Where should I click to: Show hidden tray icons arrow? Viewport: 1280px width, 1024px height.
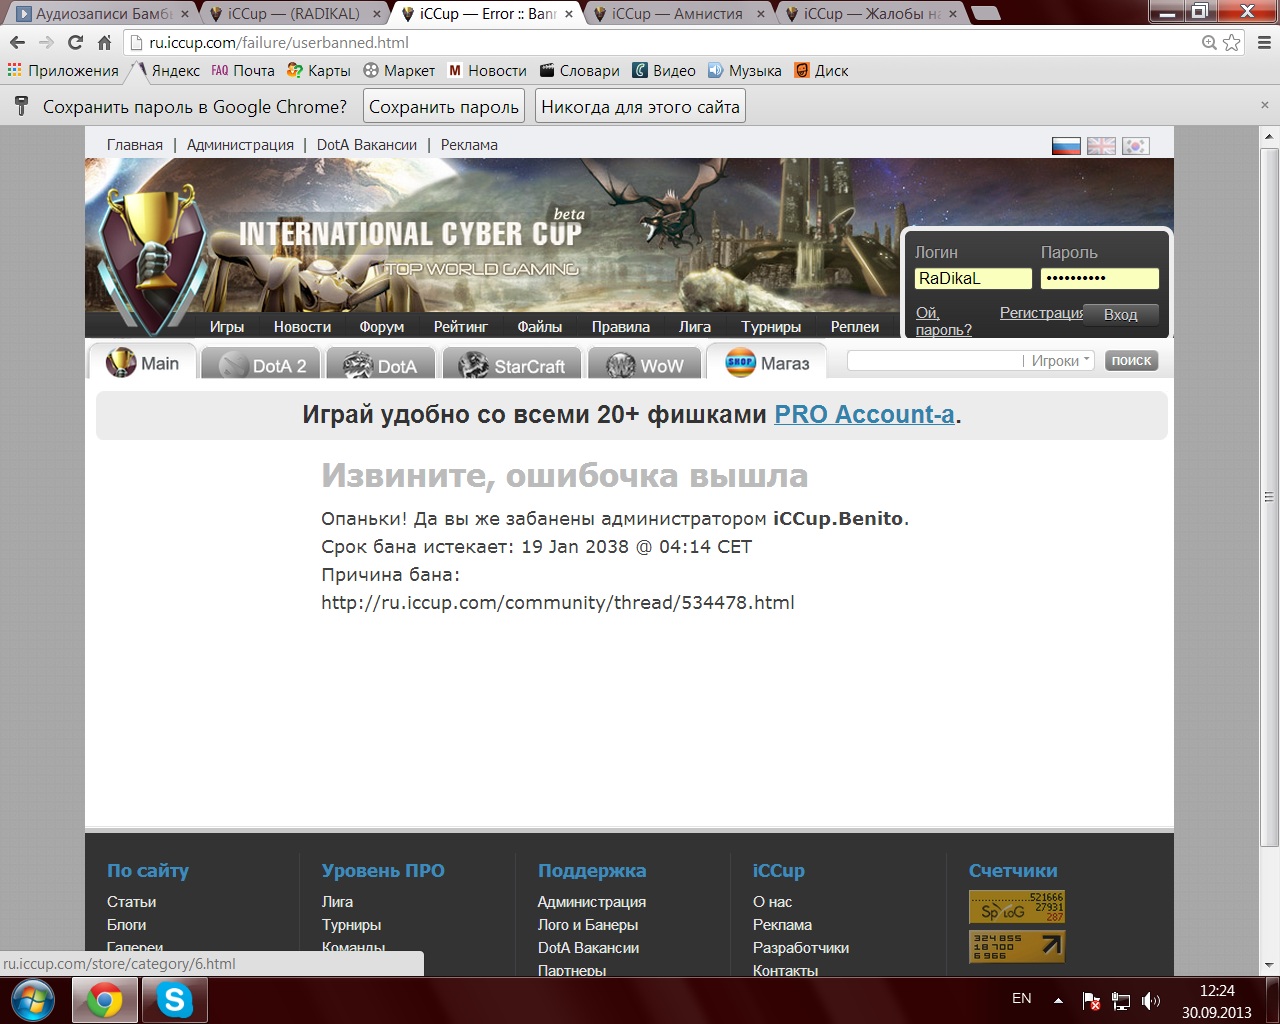click(x=1058, y=1000)
